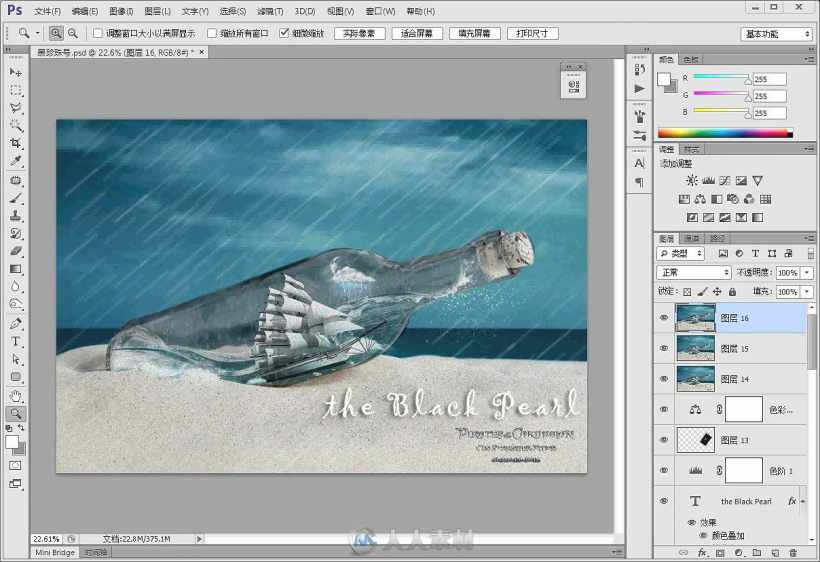Click the 图层 13 layer thumbnail
The image size is (820, 562).
(x=696, y=440)
